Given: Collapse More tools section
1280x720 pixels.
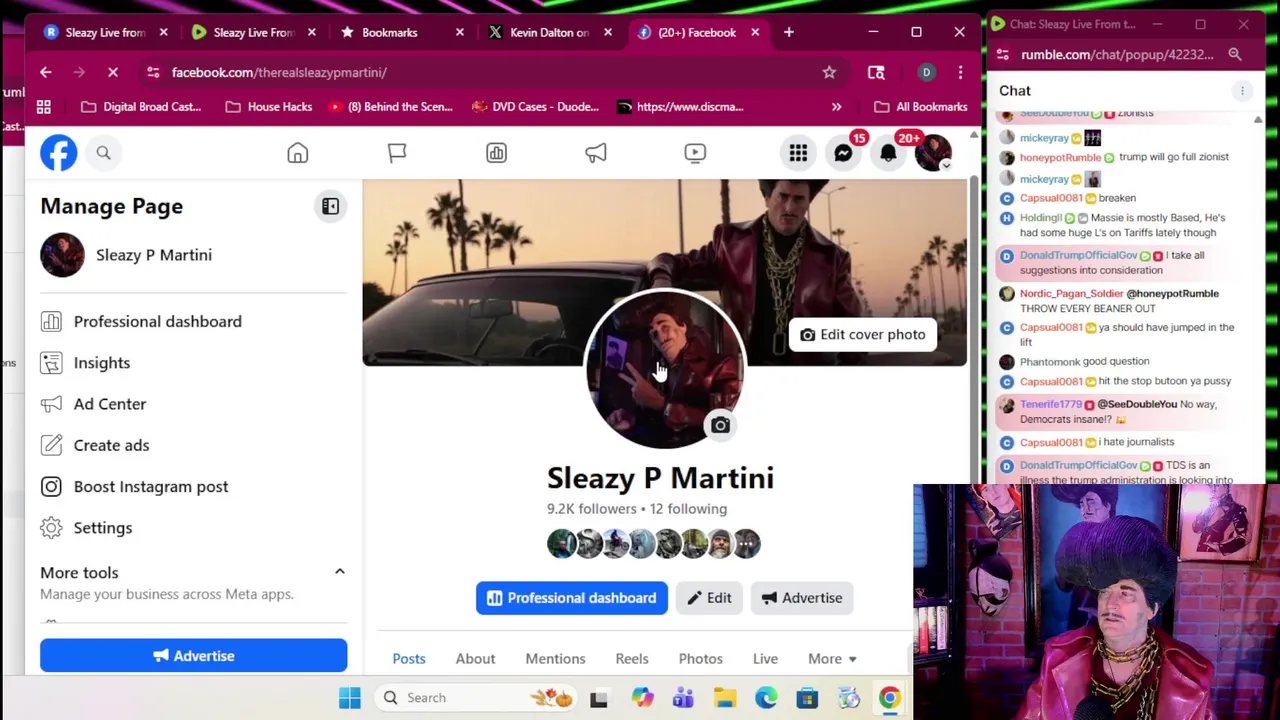Looking at the screenshot, I should pos(339,571).
